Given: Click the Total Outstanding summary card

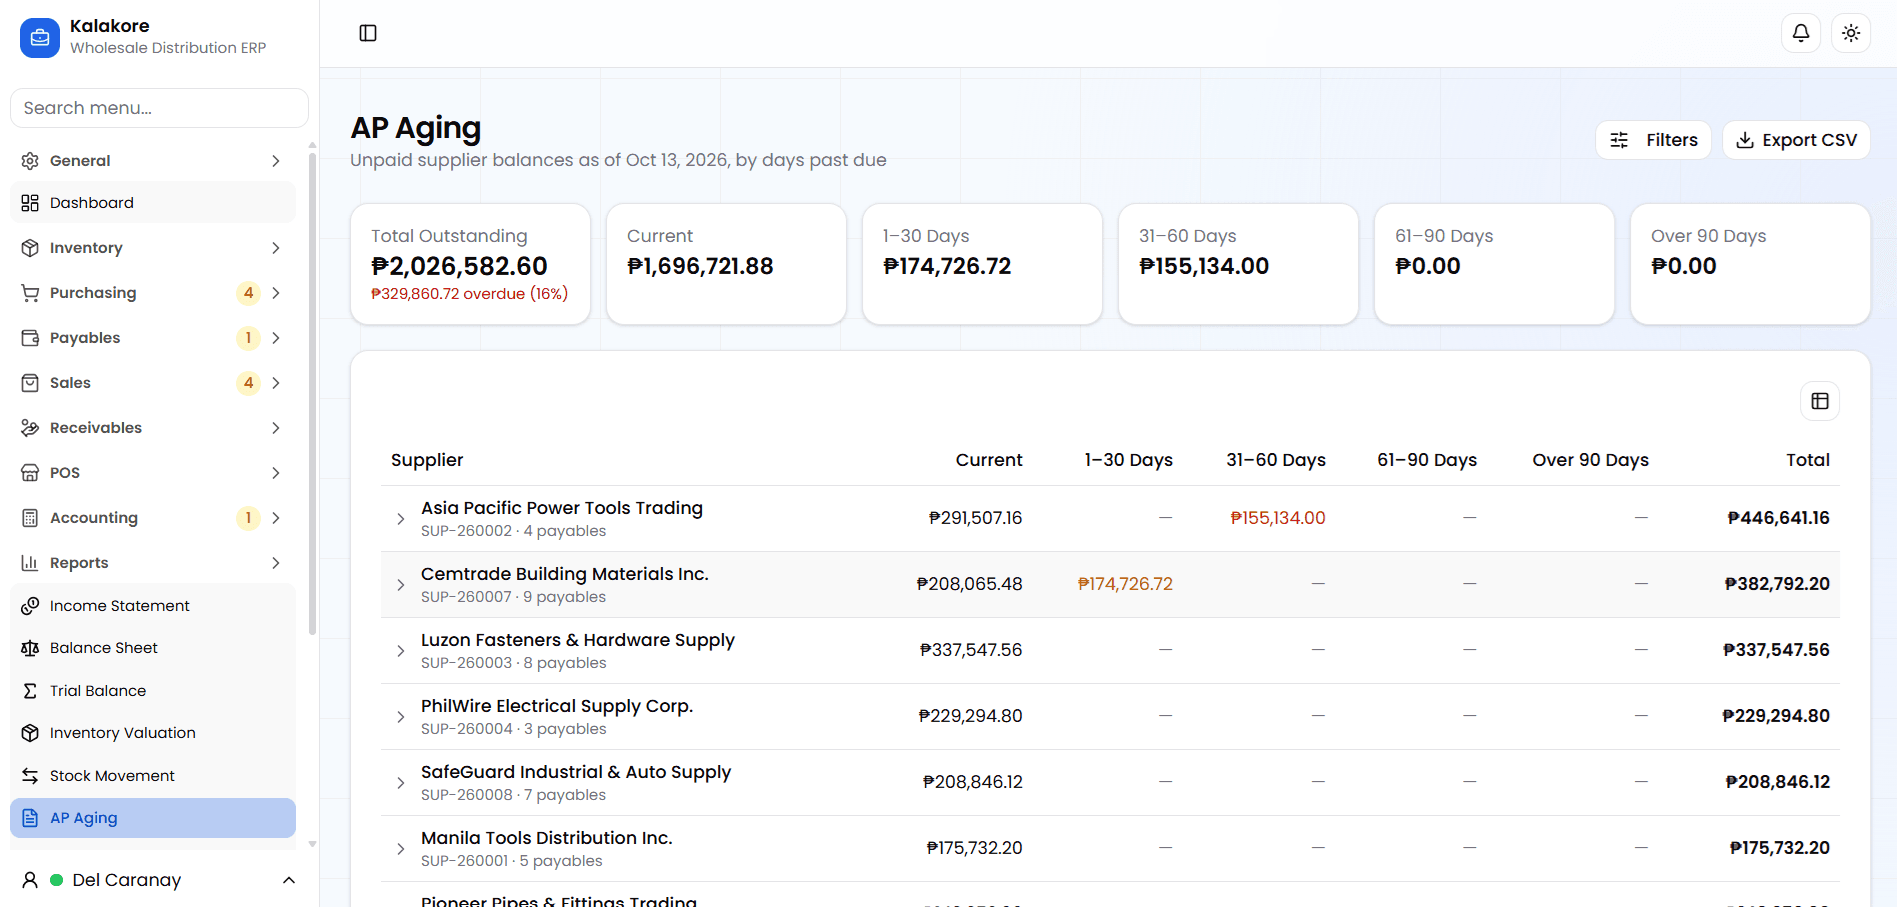Looking at the screenshot, I should pyautogui.click(x=470, y=264).
